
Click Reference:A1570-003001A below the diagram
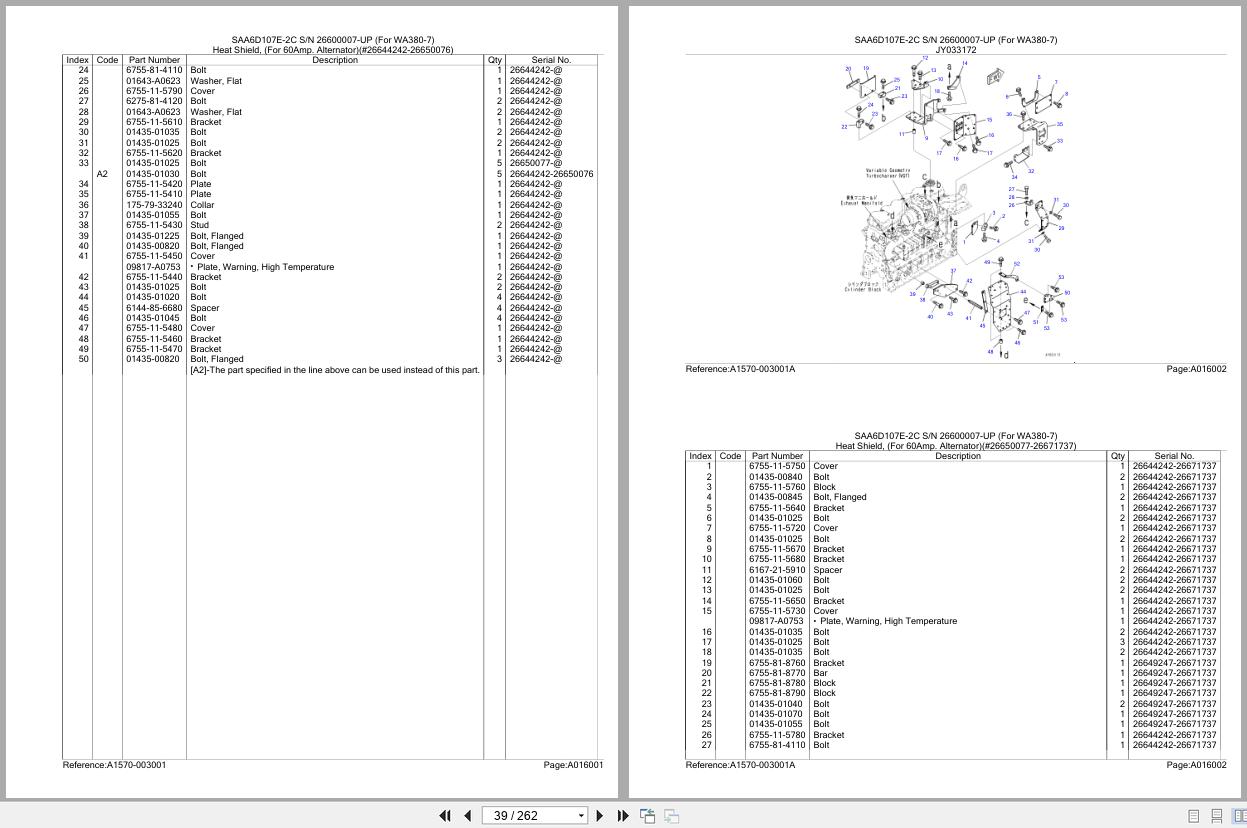(x=740, y=369)
